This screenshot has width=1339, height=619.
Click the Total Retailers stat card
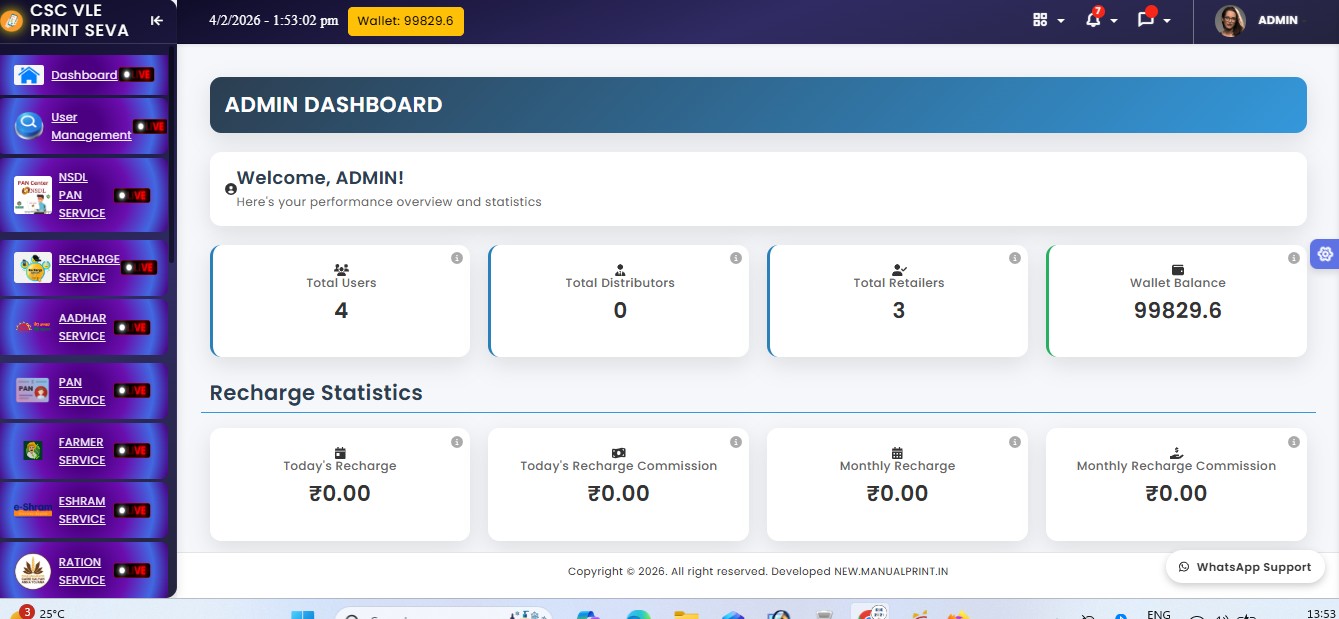(x=897, y=301)
